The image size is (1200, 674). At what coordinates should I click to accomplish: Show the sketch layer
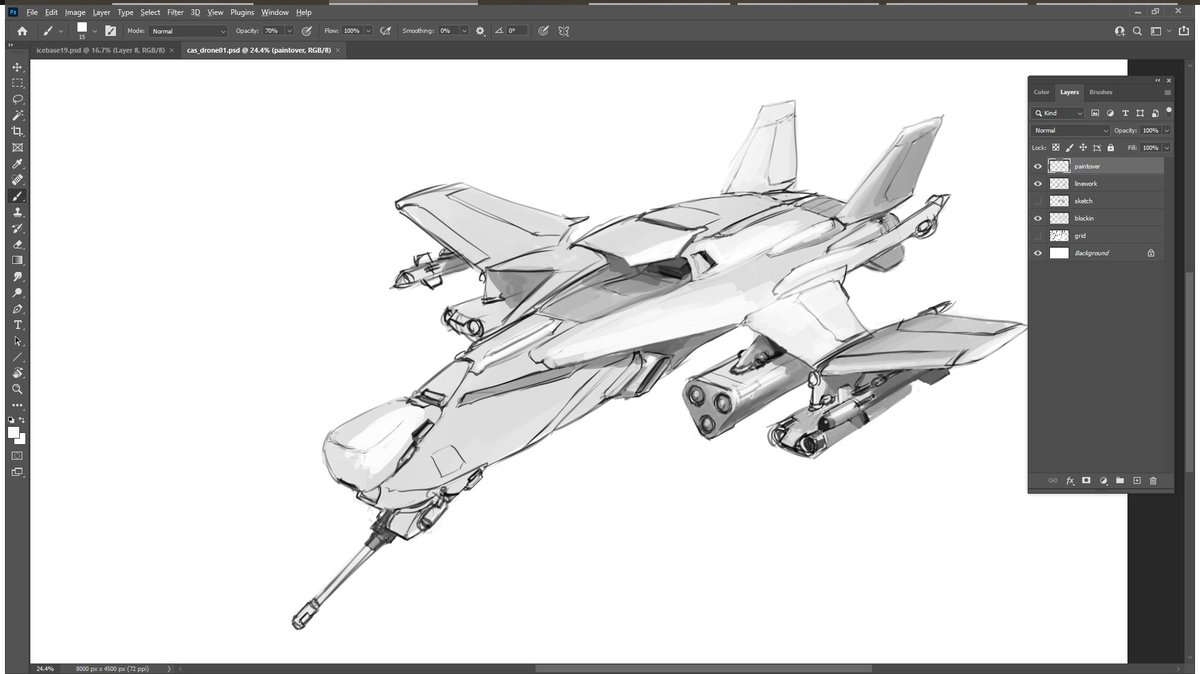click(x=1038, y=201)
